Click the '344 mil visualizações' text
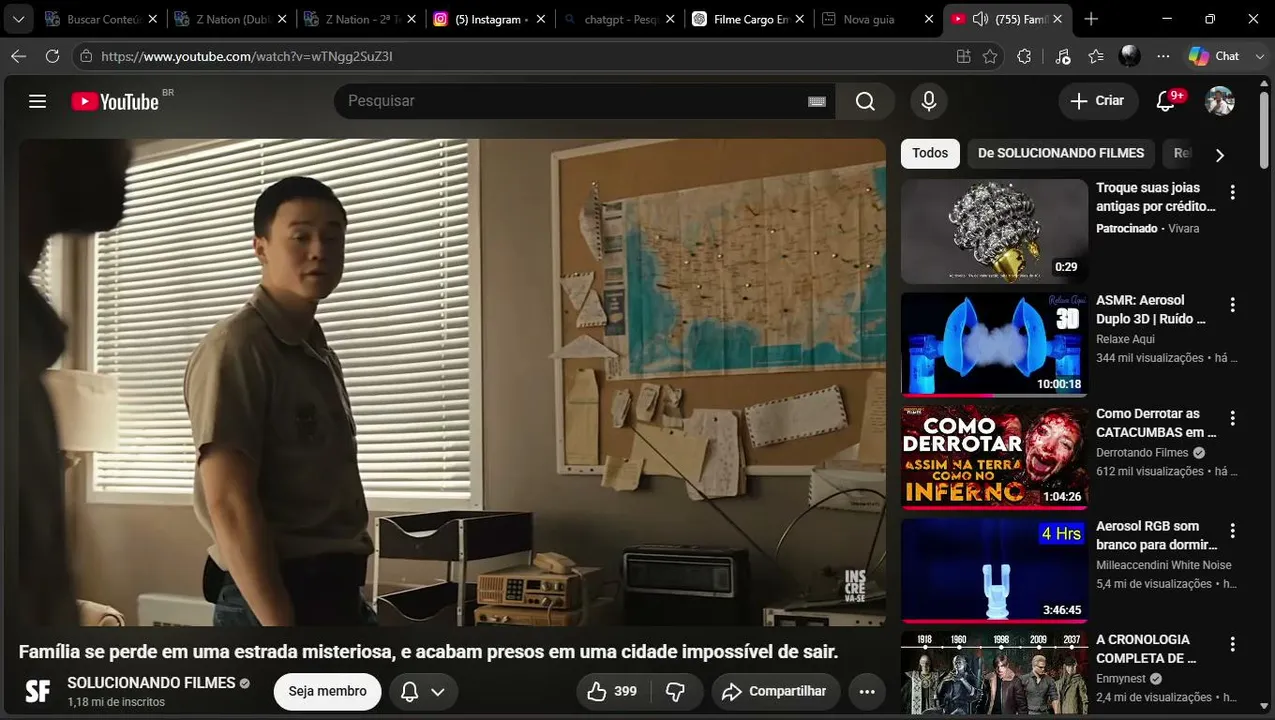Image resolution: width=1275 pixels, height=720 pixels. (1150, 357)
